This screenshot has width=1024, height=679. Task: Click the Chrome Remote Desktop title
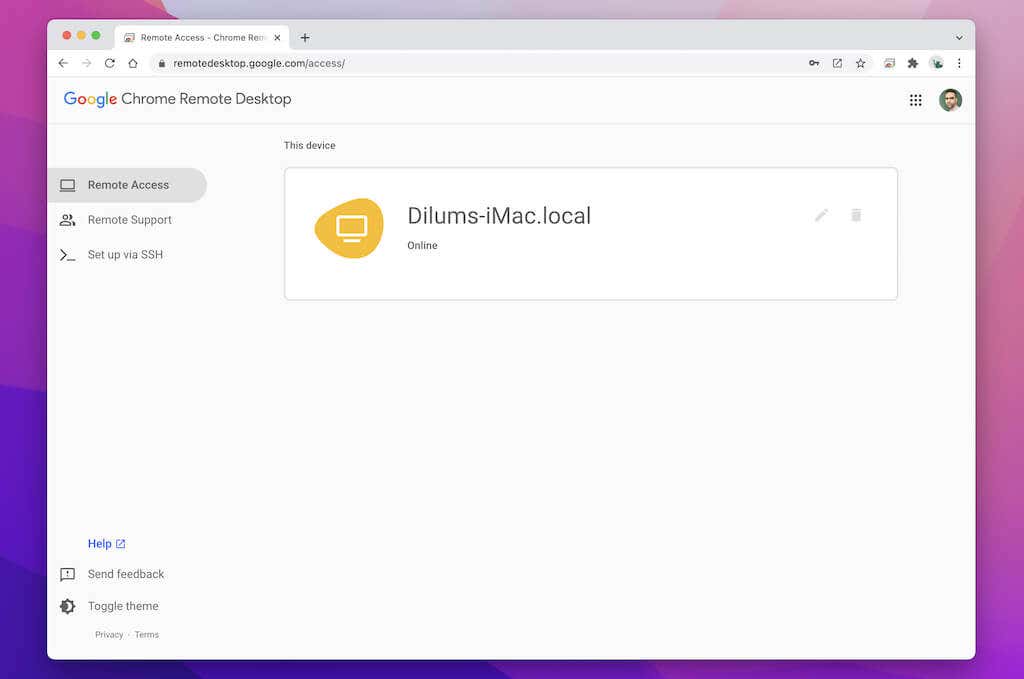(206, 99)
